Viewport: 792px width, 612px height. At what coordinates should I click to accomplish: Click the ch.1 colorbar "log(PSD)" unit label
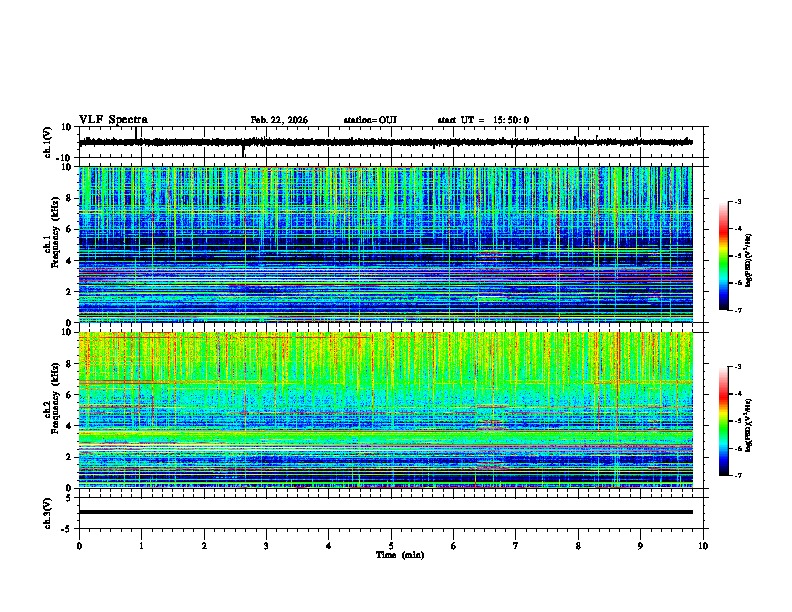tap(749, 260)
